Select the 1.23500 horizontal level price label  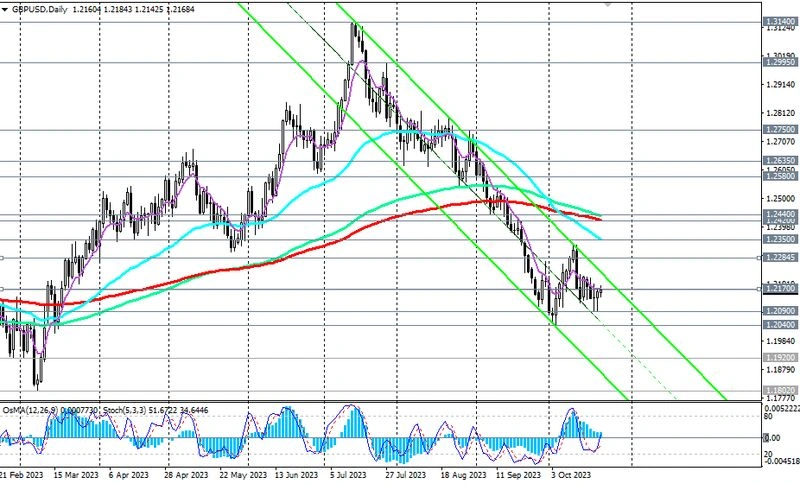781,239
